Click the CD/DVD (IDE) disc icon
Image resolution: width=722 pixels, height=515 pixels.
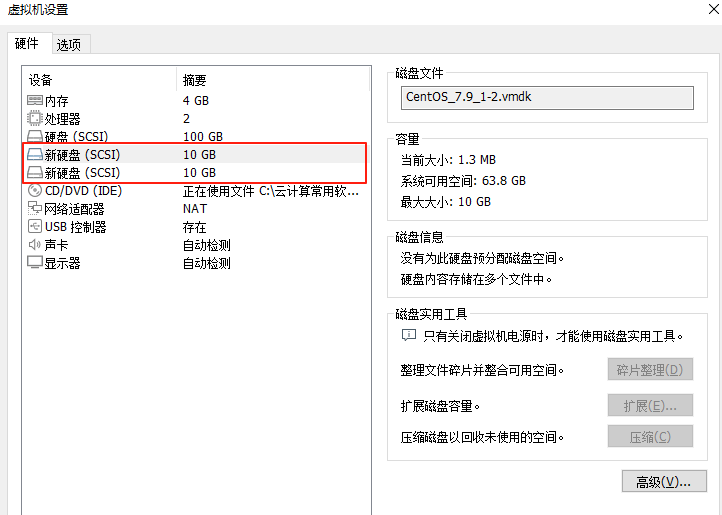pos(35,190)
